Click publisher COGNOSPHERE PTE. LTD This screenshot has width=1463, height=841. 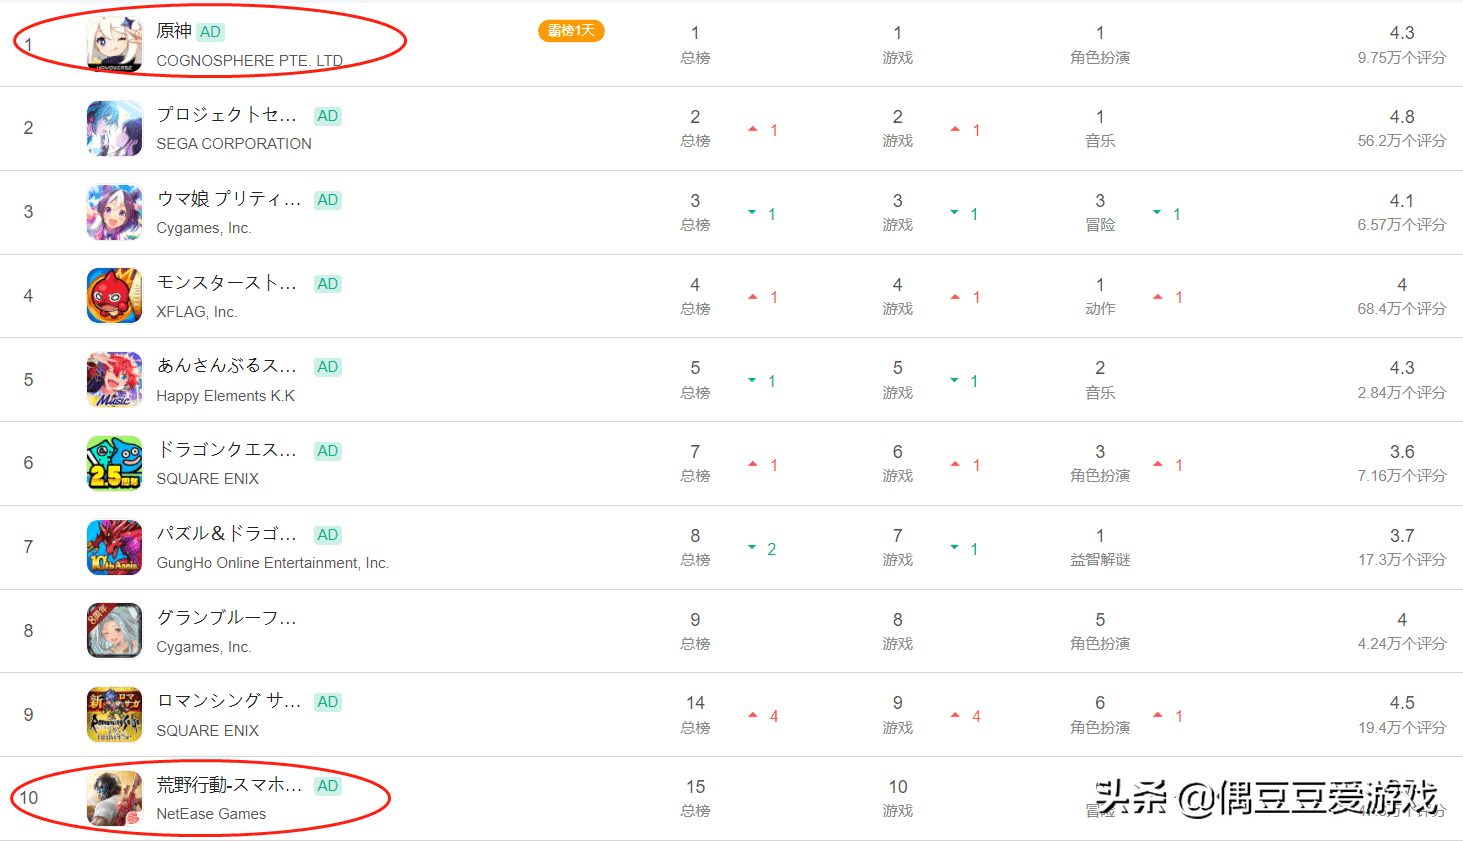pyautogui.click(x=250, y=61)
